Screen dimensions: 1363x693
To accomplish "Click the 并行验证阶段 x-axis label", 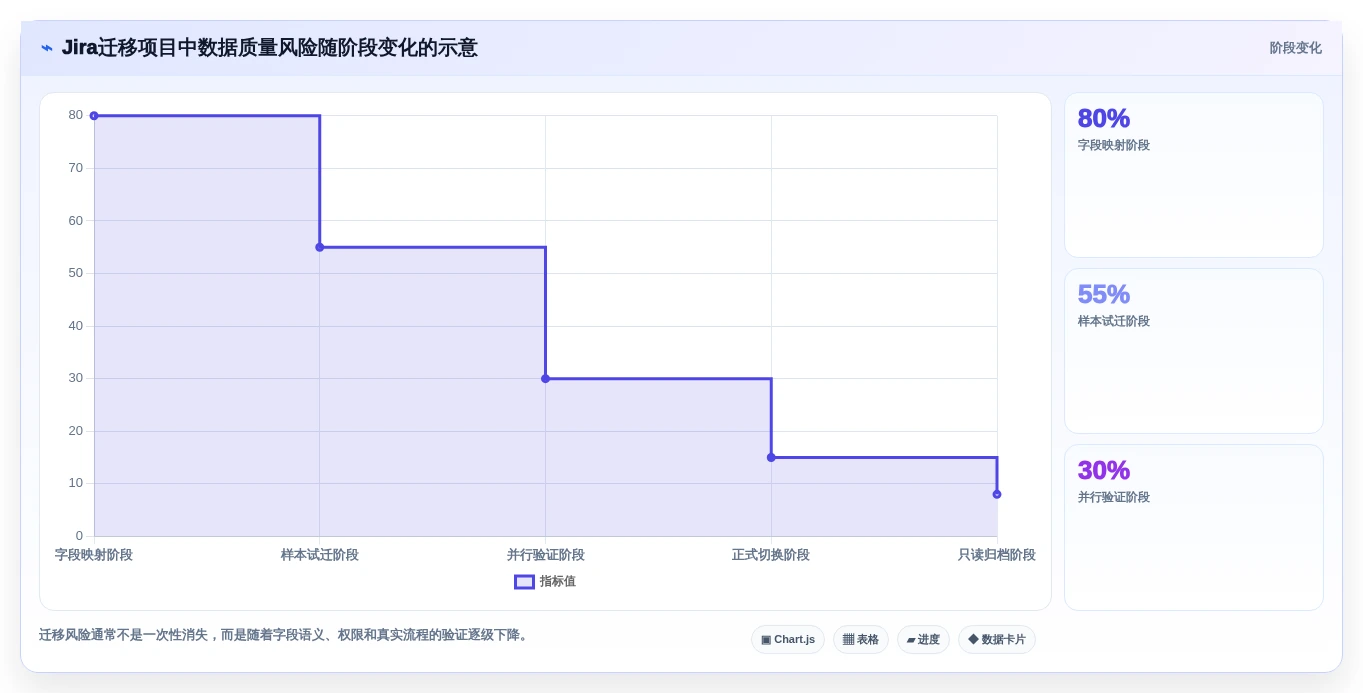I will point(545,555).
